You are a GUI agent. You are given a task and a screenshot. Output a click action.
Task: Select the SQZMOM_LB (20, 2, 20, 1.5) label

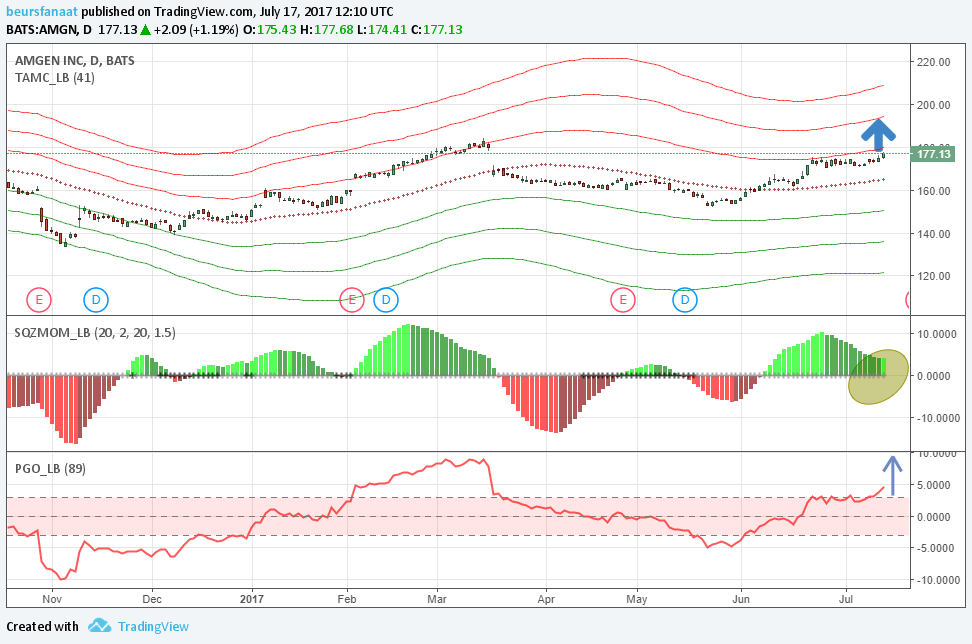coord(95,333)
